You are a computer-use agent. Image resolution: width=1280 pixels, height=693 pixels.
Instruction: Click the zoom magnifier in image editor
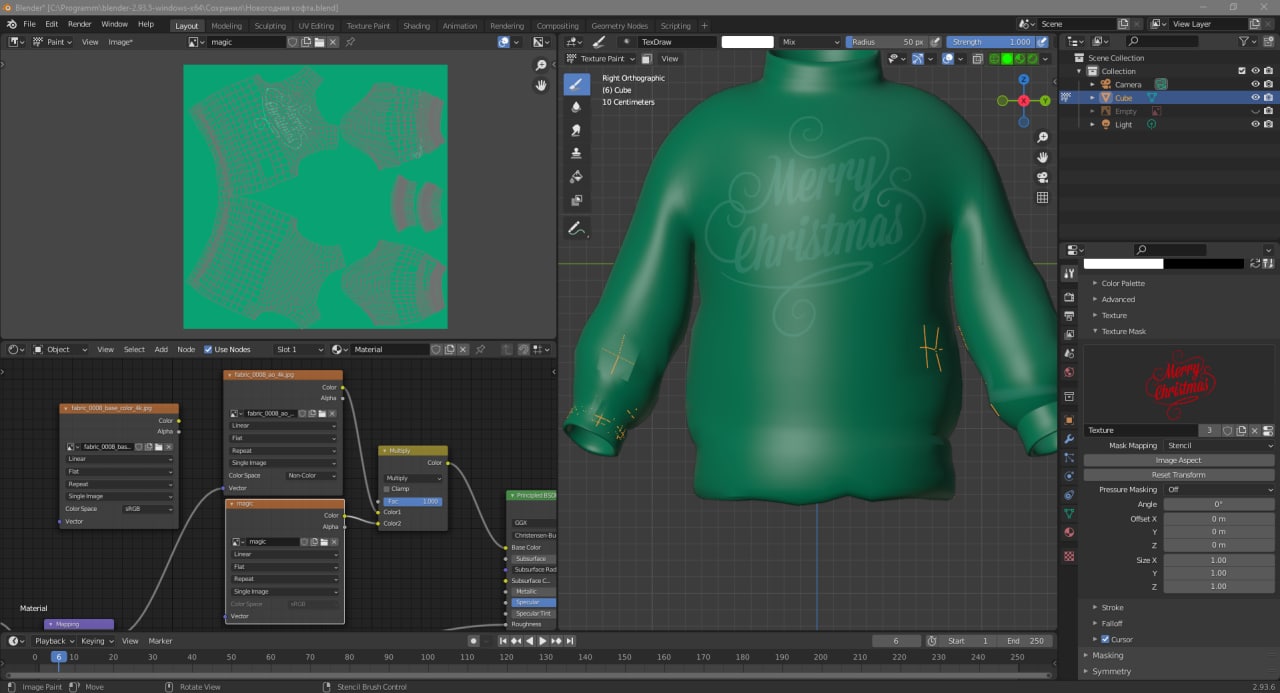(541, 65)
